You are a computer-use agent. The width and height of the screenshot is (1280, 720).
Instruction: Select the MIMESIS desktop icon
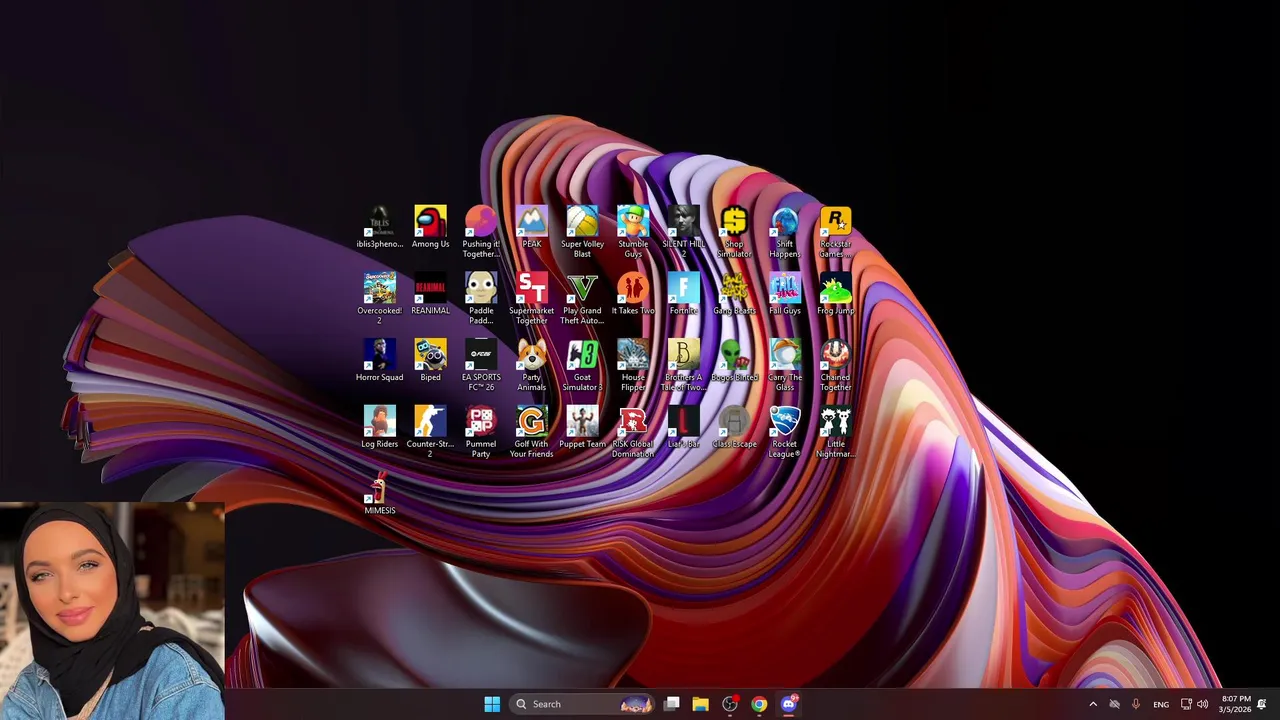(379, 493)
